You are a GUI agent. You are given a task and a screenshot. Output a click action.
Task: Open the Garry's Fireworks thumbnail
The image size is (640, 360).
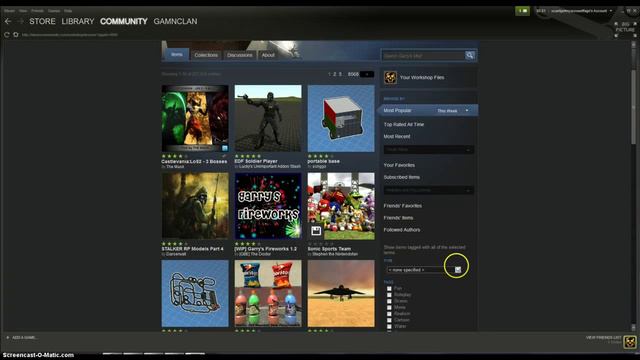point(268,206)
